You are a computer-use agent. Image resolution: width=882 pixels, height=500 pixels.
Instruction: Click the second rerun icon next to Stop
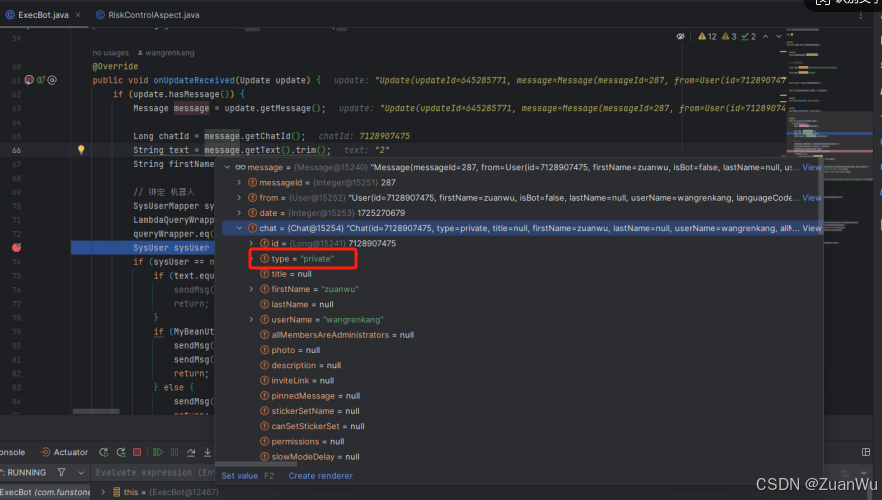click(121, 452)
